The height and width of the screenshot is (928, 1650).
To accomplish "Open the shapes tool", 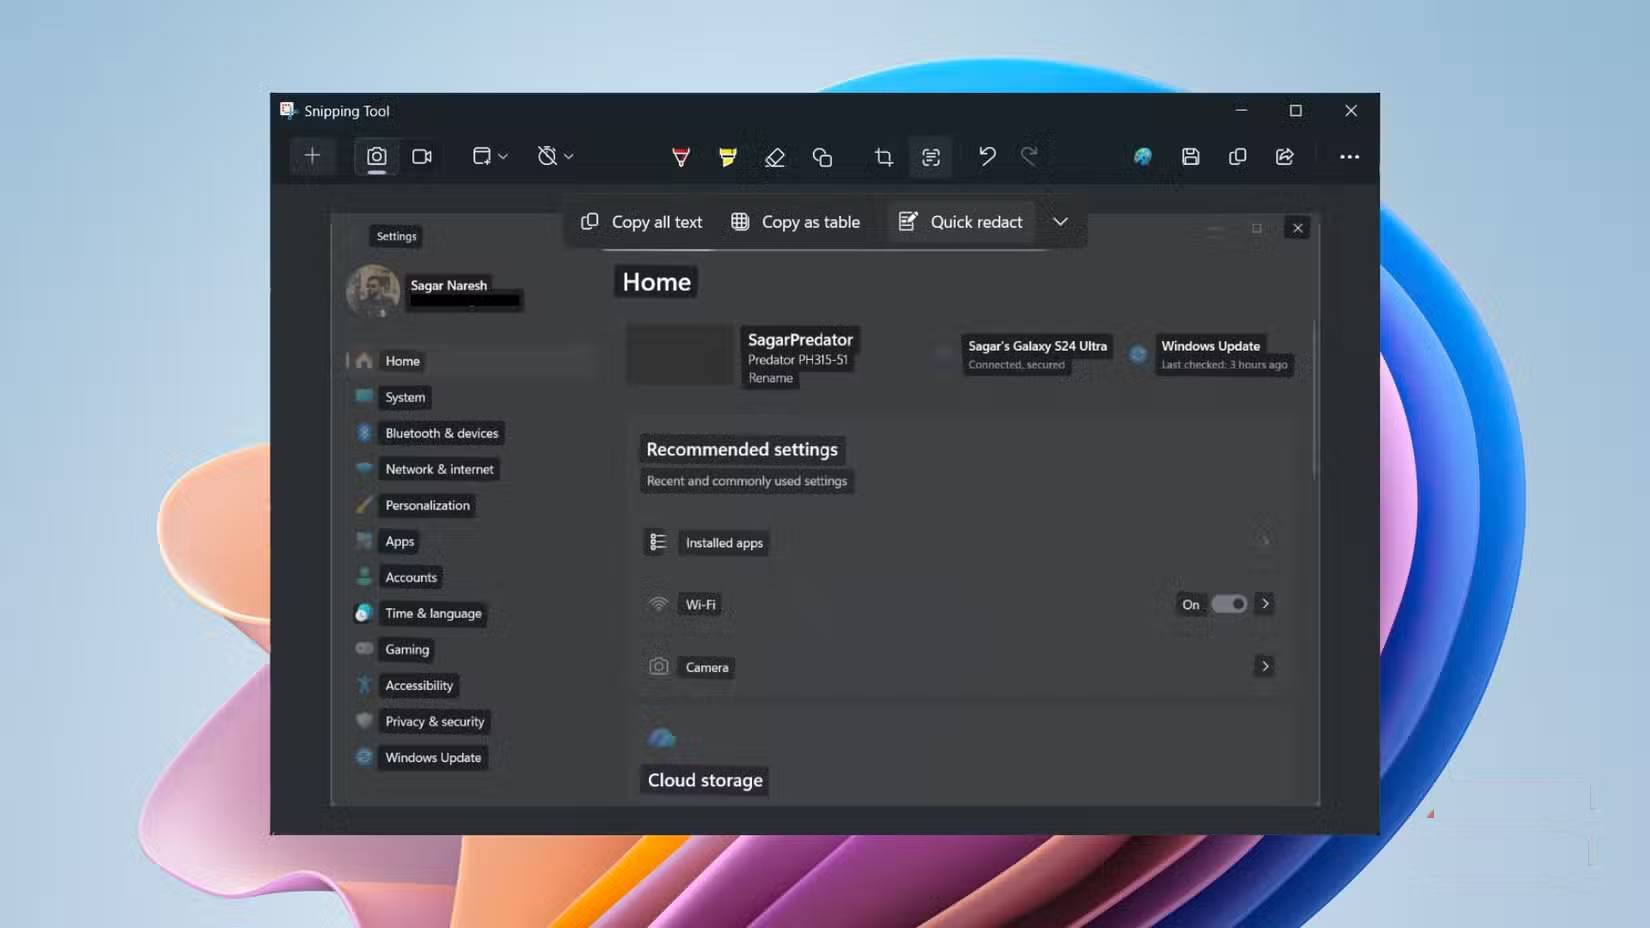I will pyautogui.click(x=823, y=157).
